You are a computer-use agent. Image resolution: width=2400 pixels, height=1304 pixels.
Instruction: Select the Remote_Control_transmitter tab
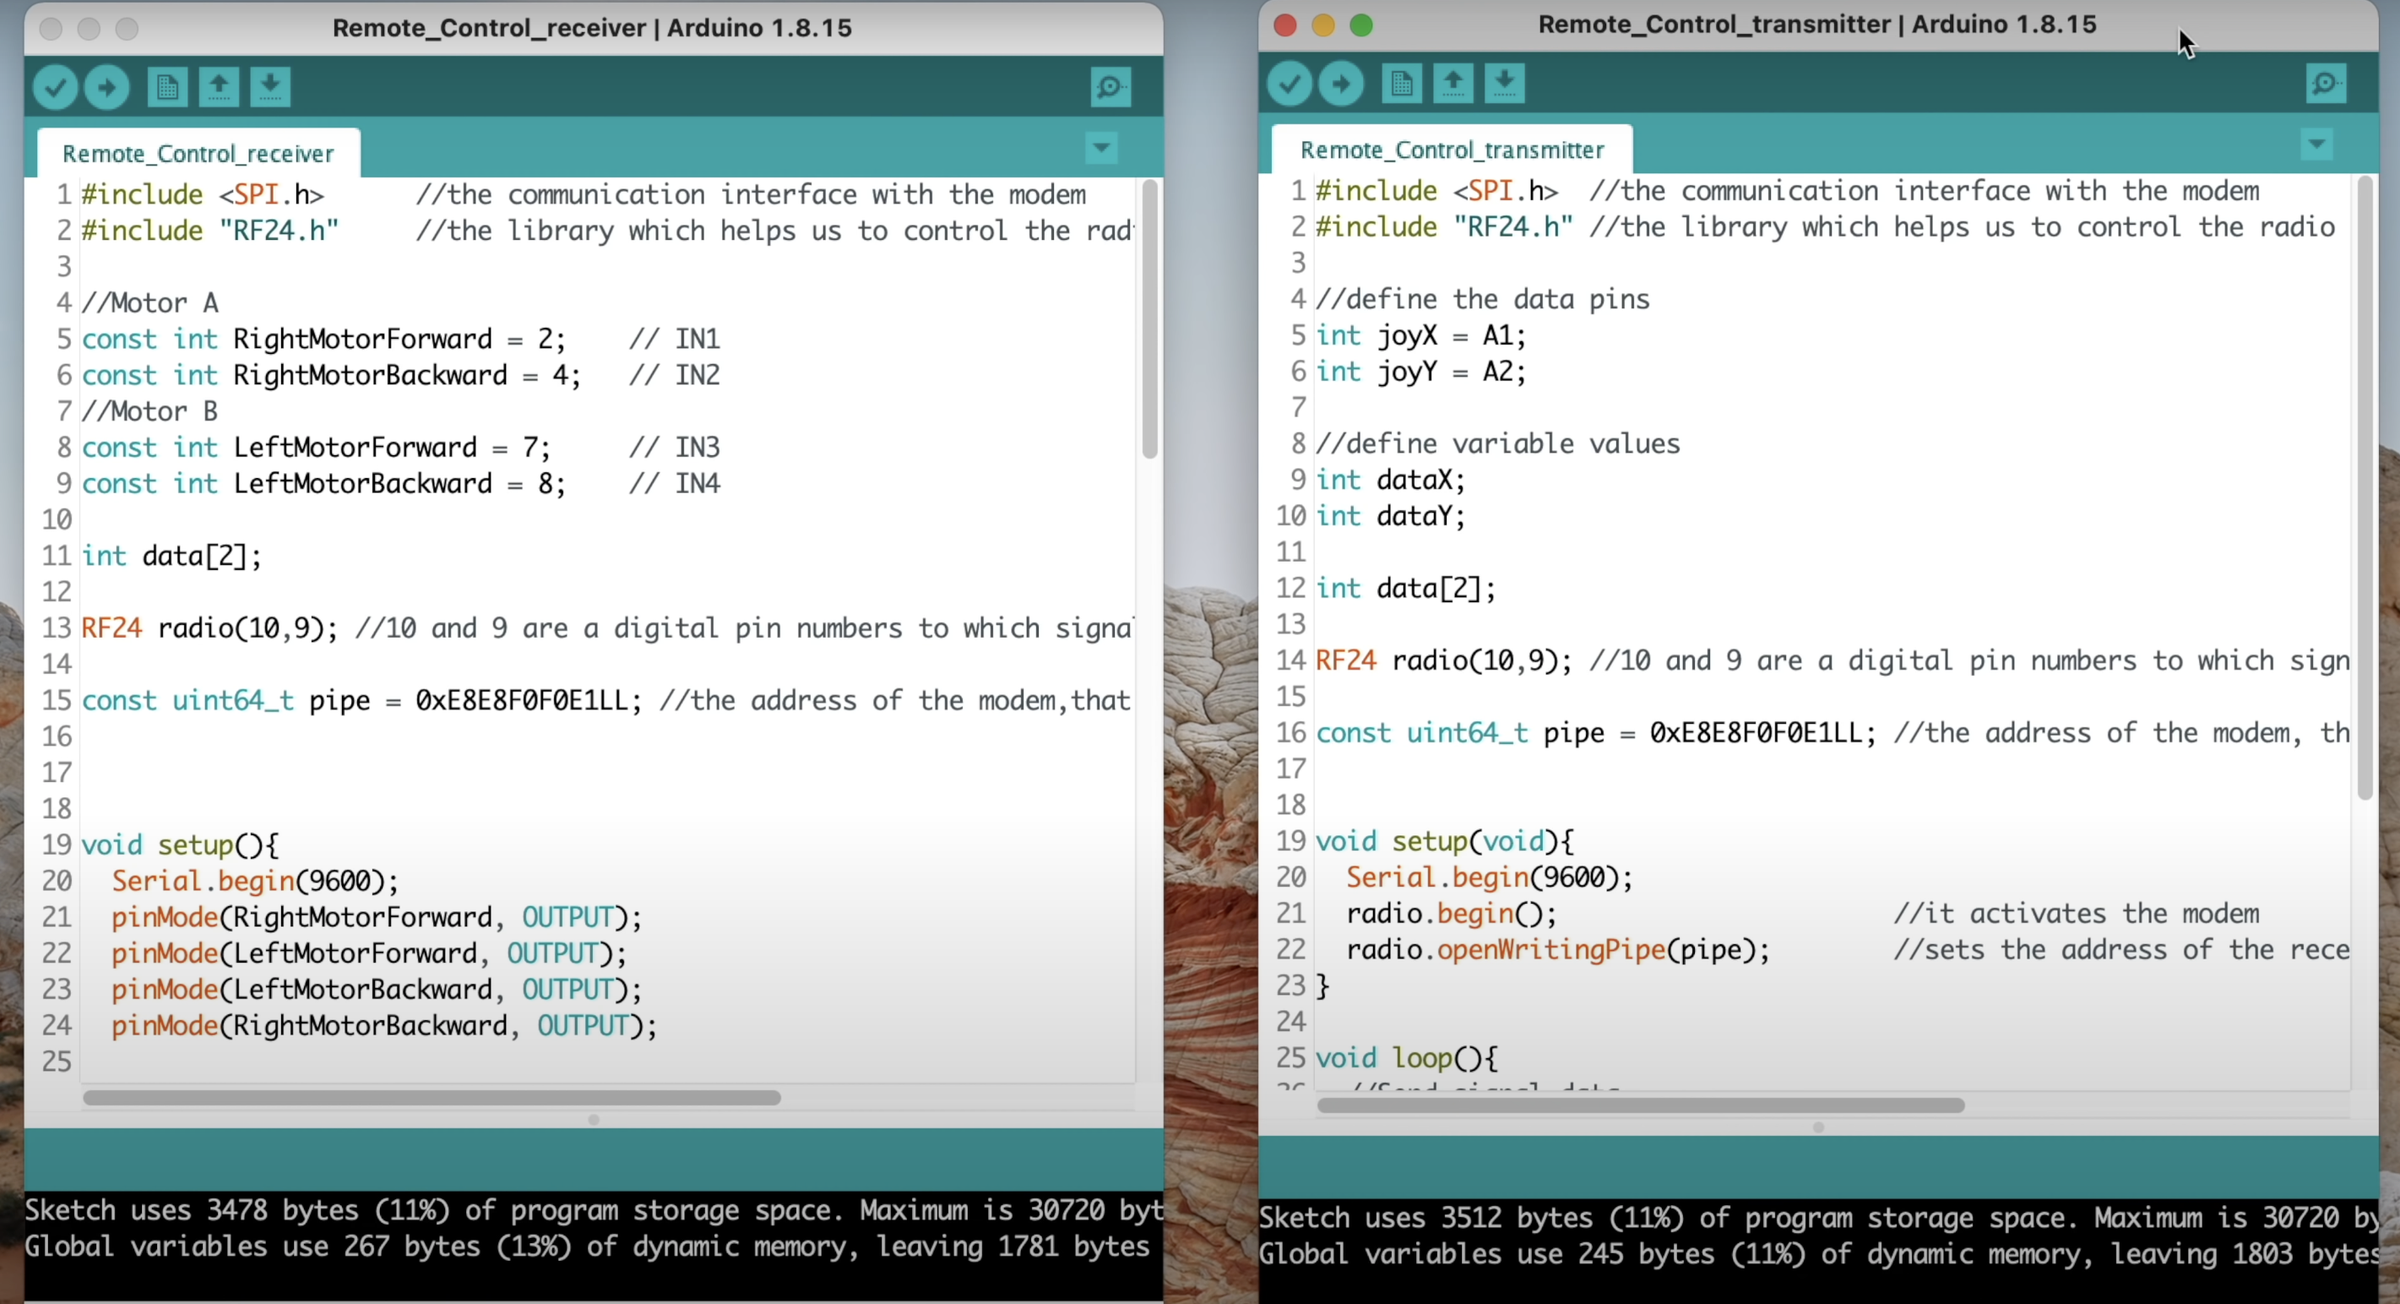tap(1452, 150)
